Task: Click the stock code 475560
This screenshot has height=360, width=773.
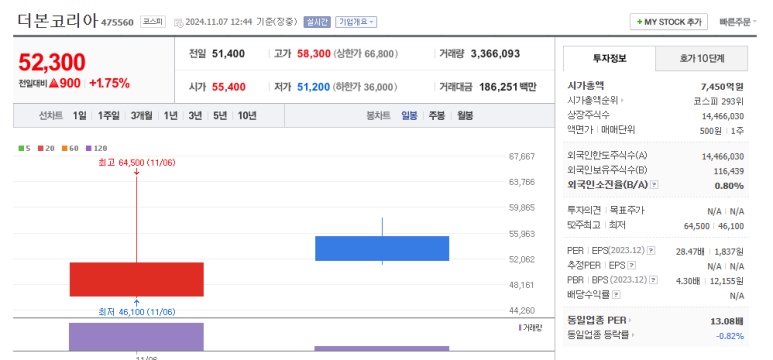Action: coord(117,23)
